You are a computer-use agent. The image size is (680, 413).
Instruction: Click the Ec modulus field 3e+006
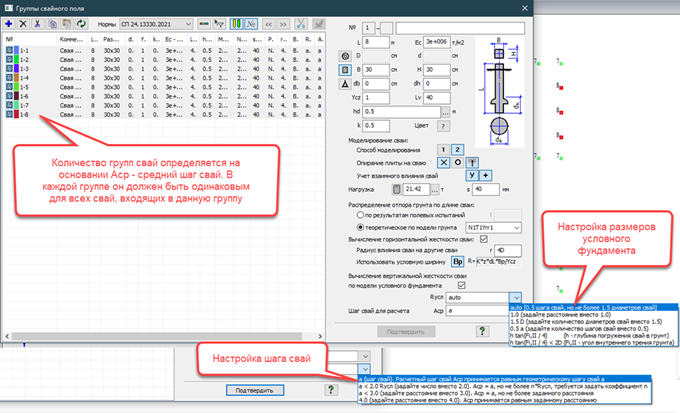[437, 42]
